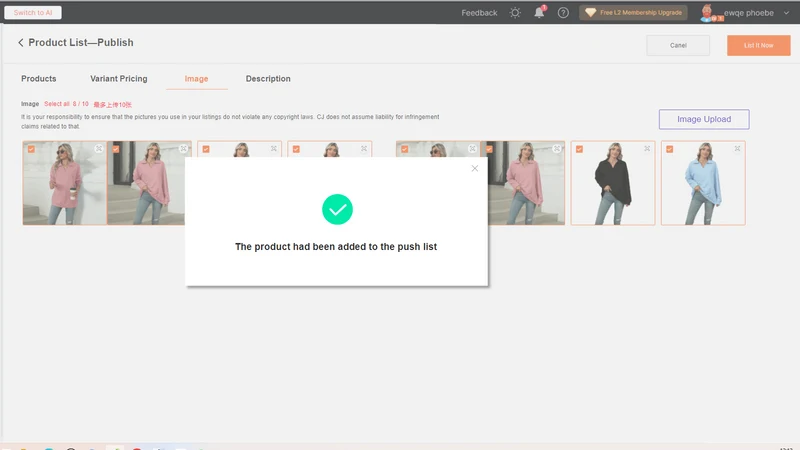Expand the user account dropdown chevron

coord(786,13)
